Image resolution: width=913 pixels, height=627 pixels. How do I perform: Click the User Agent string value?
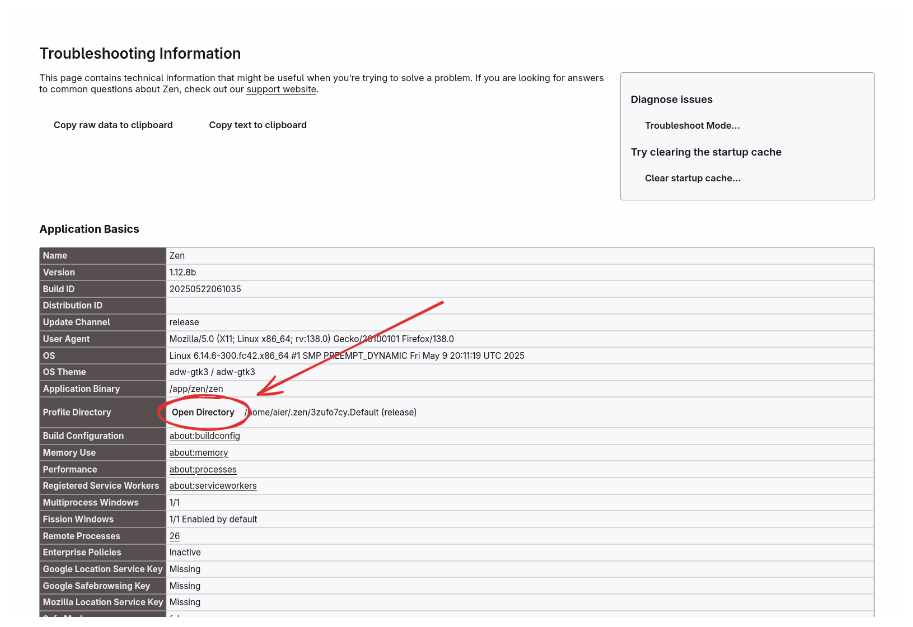[x=312, y=339]
